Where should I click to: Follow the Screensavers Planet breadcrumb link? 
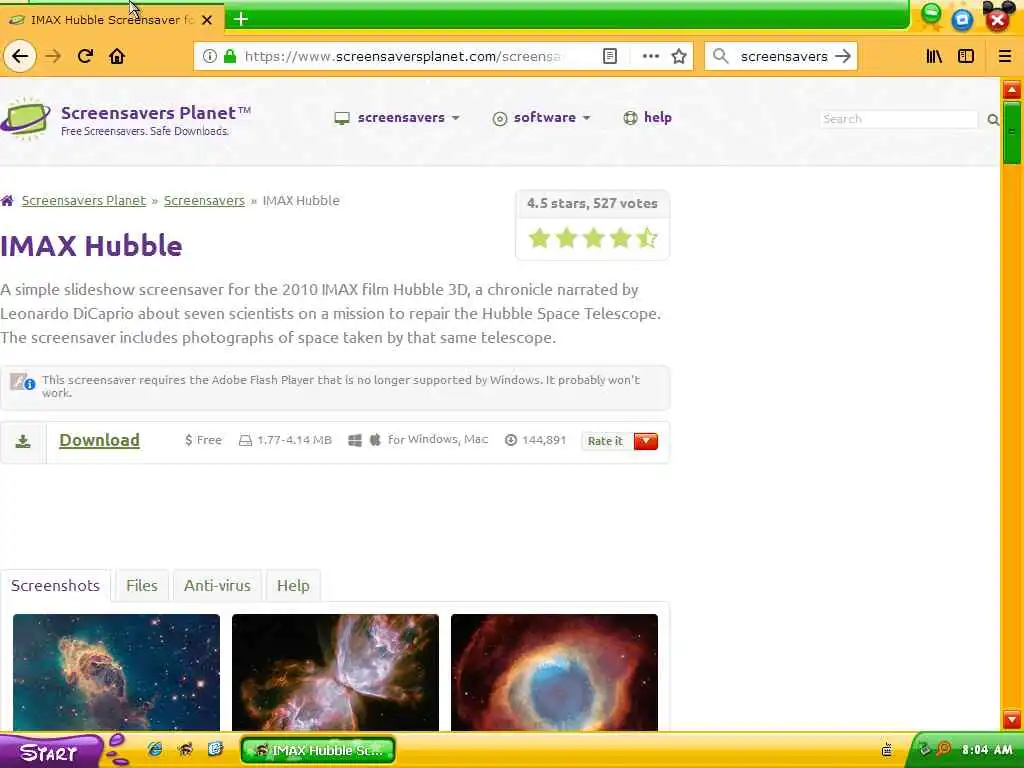84,200
